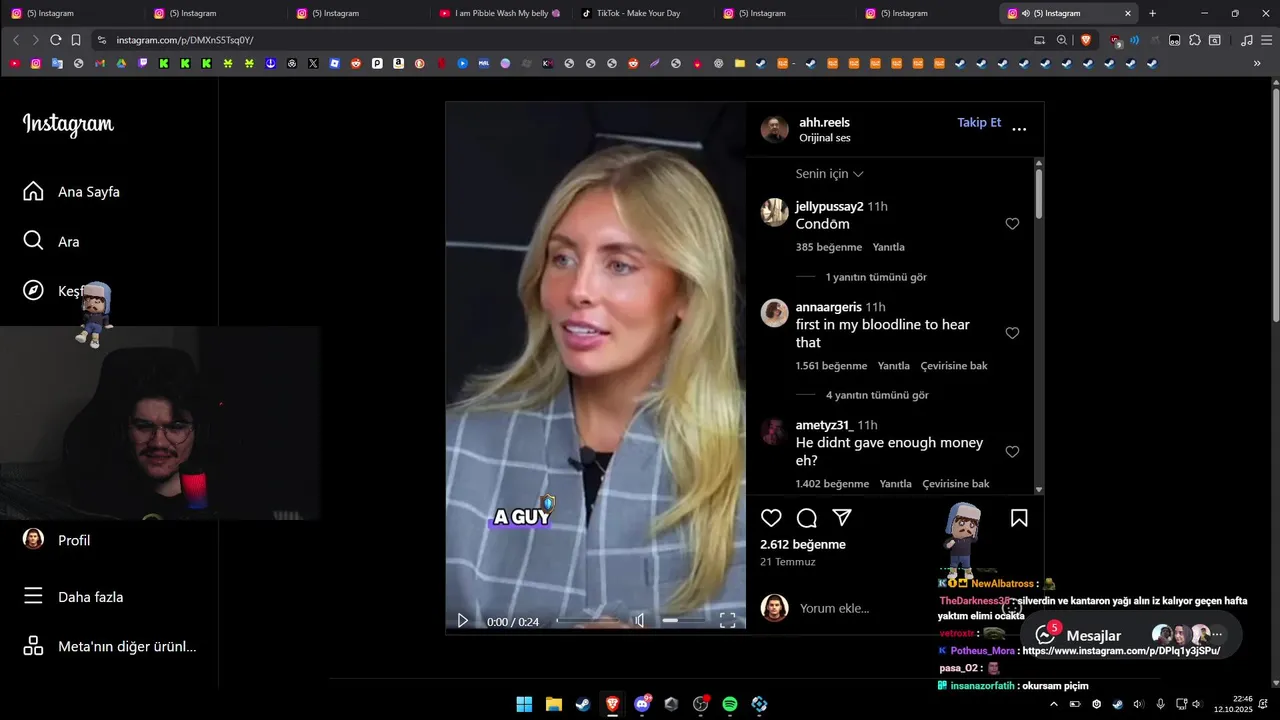Open Steam from the taskbar
Screen dimensions: 1280x720
coord(582,704)
